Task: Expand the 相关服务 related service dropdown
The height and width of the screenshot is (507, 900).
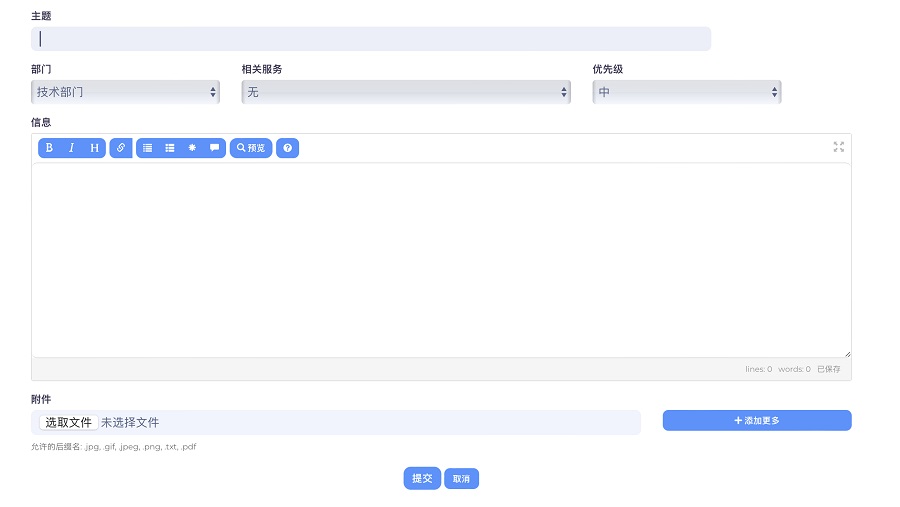Action: 406,92
